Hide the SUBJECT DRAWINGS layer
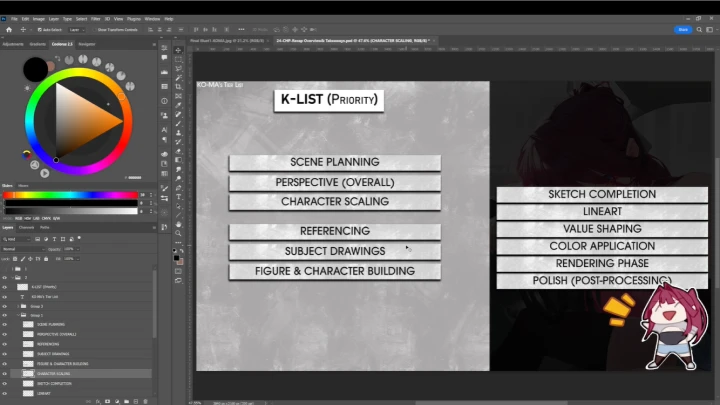Screen dimensions: 720x405 click(x=5, y=354)
